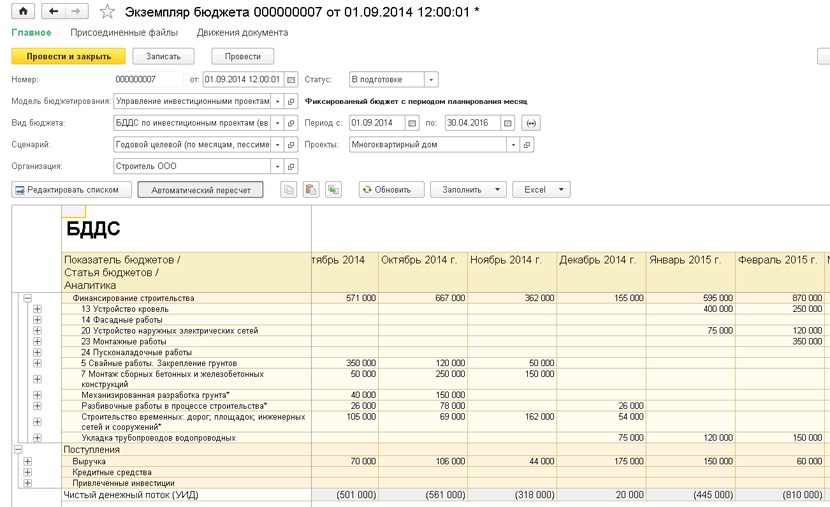Open Движения документа tab
The width and height of the screenshot is (830, 507).
coord(242,32)
